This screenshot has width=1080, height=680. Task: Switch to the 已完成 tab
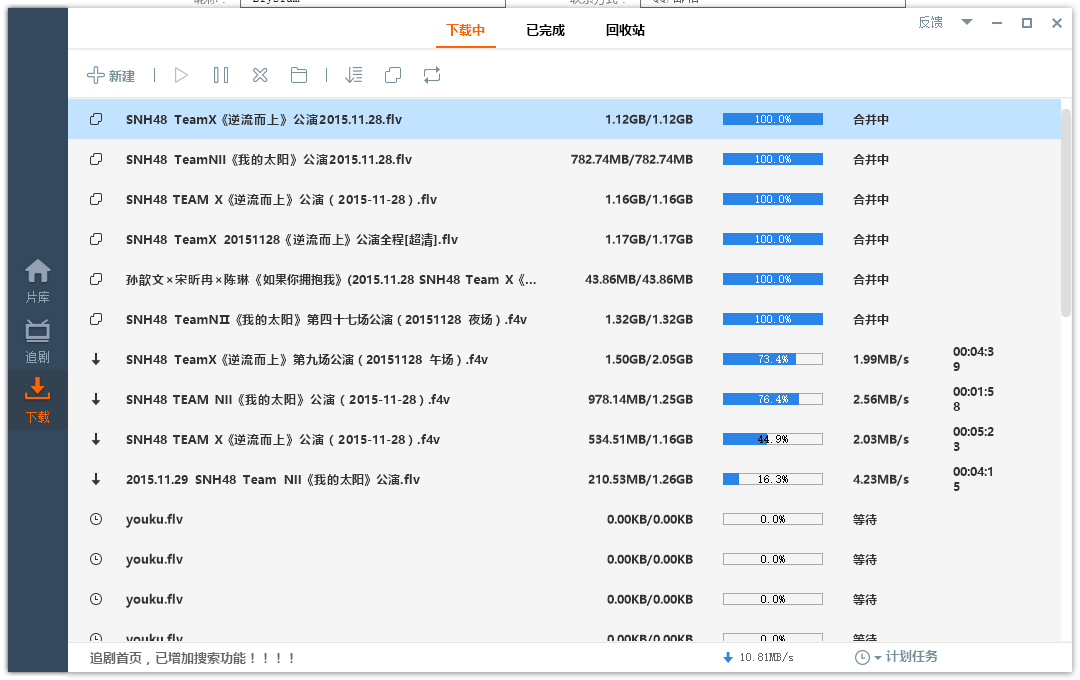click(546, 30)
